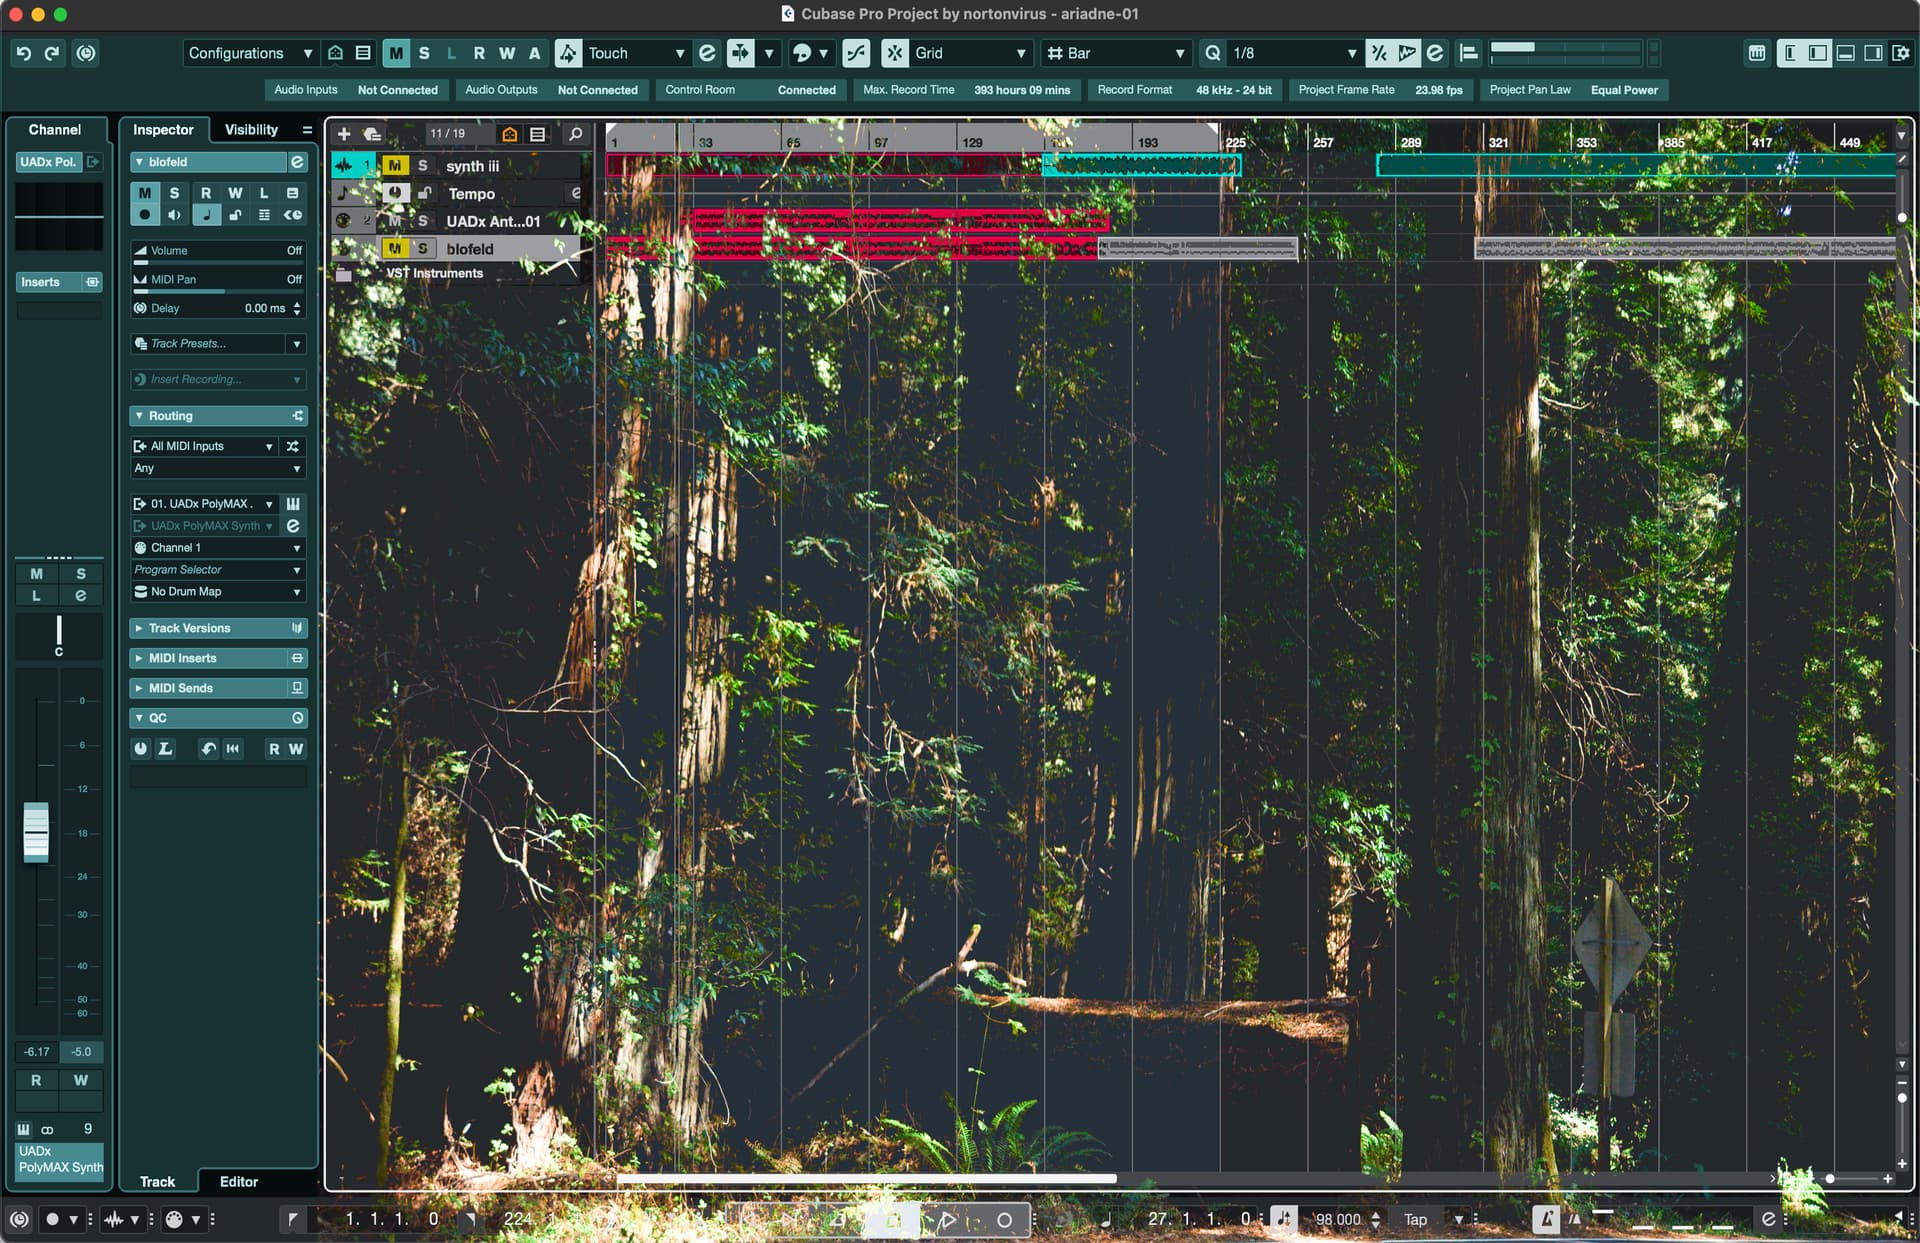Toggle Record Enable in the blofeld inspector
The width and height of the screenshot is (1920, 1243).
pyautogui.click(x=145, y=215)
